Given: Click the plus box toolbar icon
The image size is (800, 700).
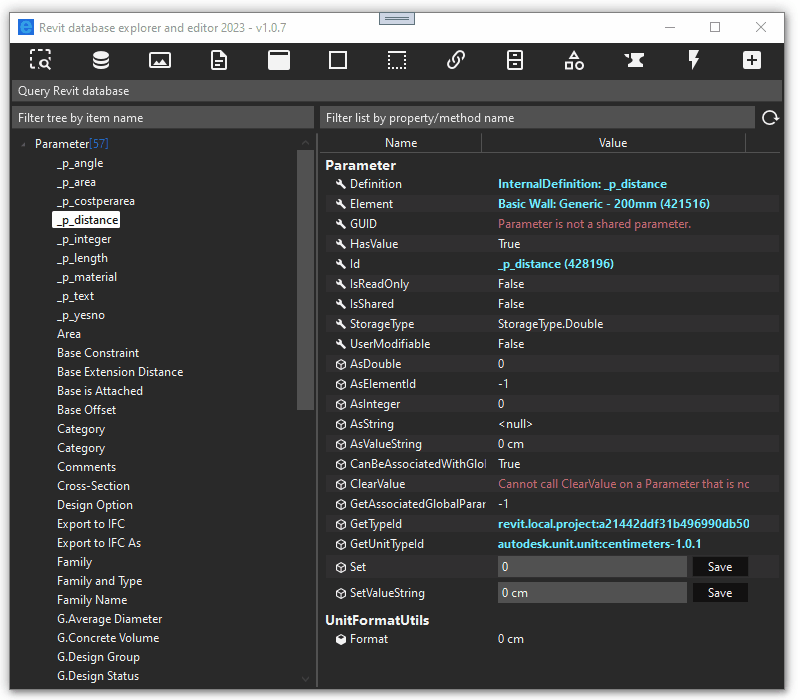Looking at the screenshot, I should coord(752,60).
